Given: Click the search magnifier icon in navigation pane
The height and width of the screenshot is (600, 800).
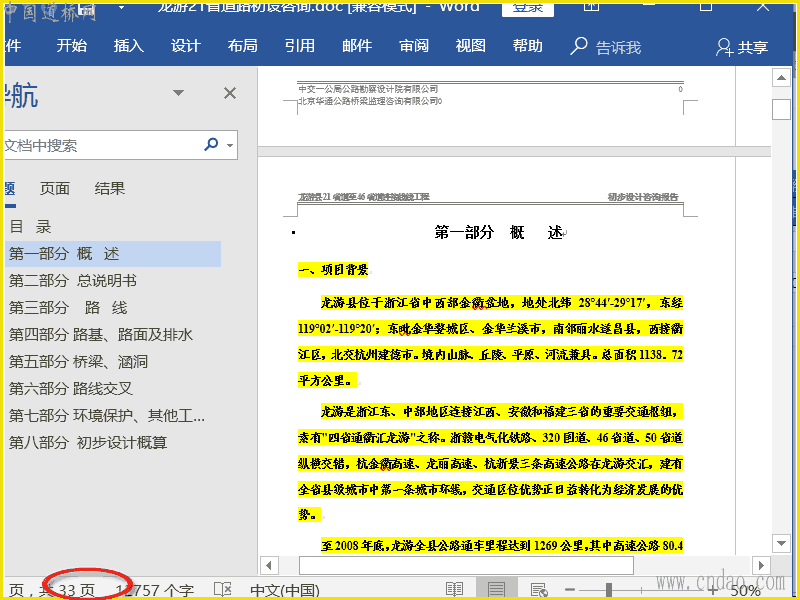Looking at the screenshot, I should point(211,145).
